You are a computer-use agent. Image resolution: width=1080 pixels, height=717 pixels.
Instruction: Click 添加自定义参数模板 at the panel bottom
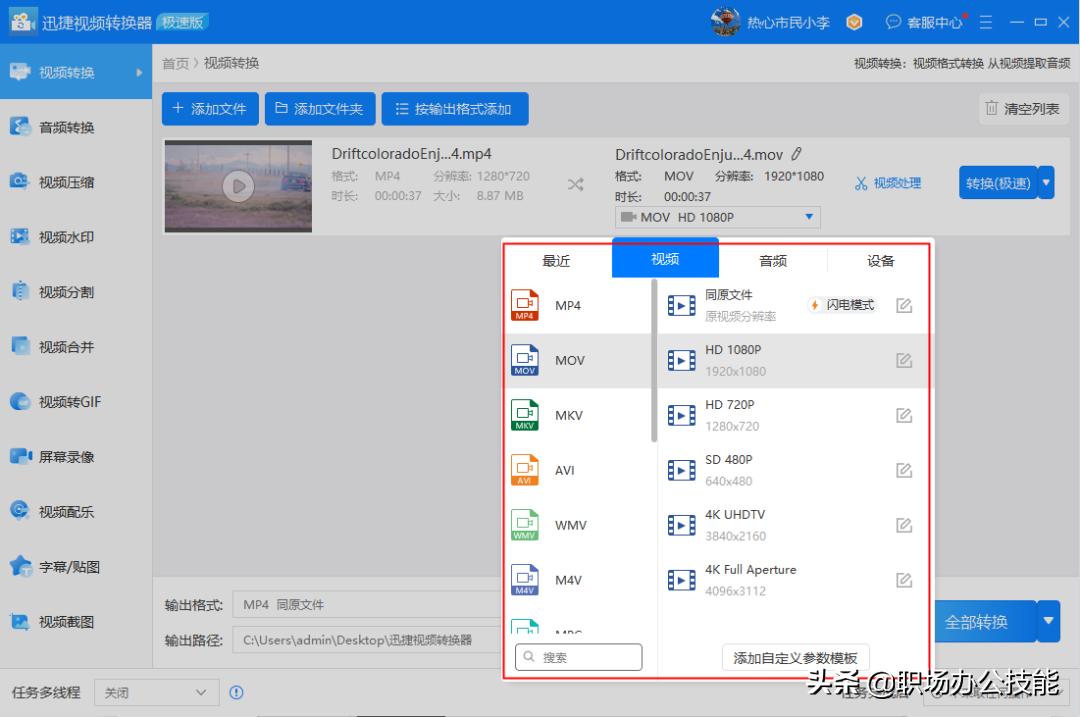pyautogui.click(x=793, y=657)
